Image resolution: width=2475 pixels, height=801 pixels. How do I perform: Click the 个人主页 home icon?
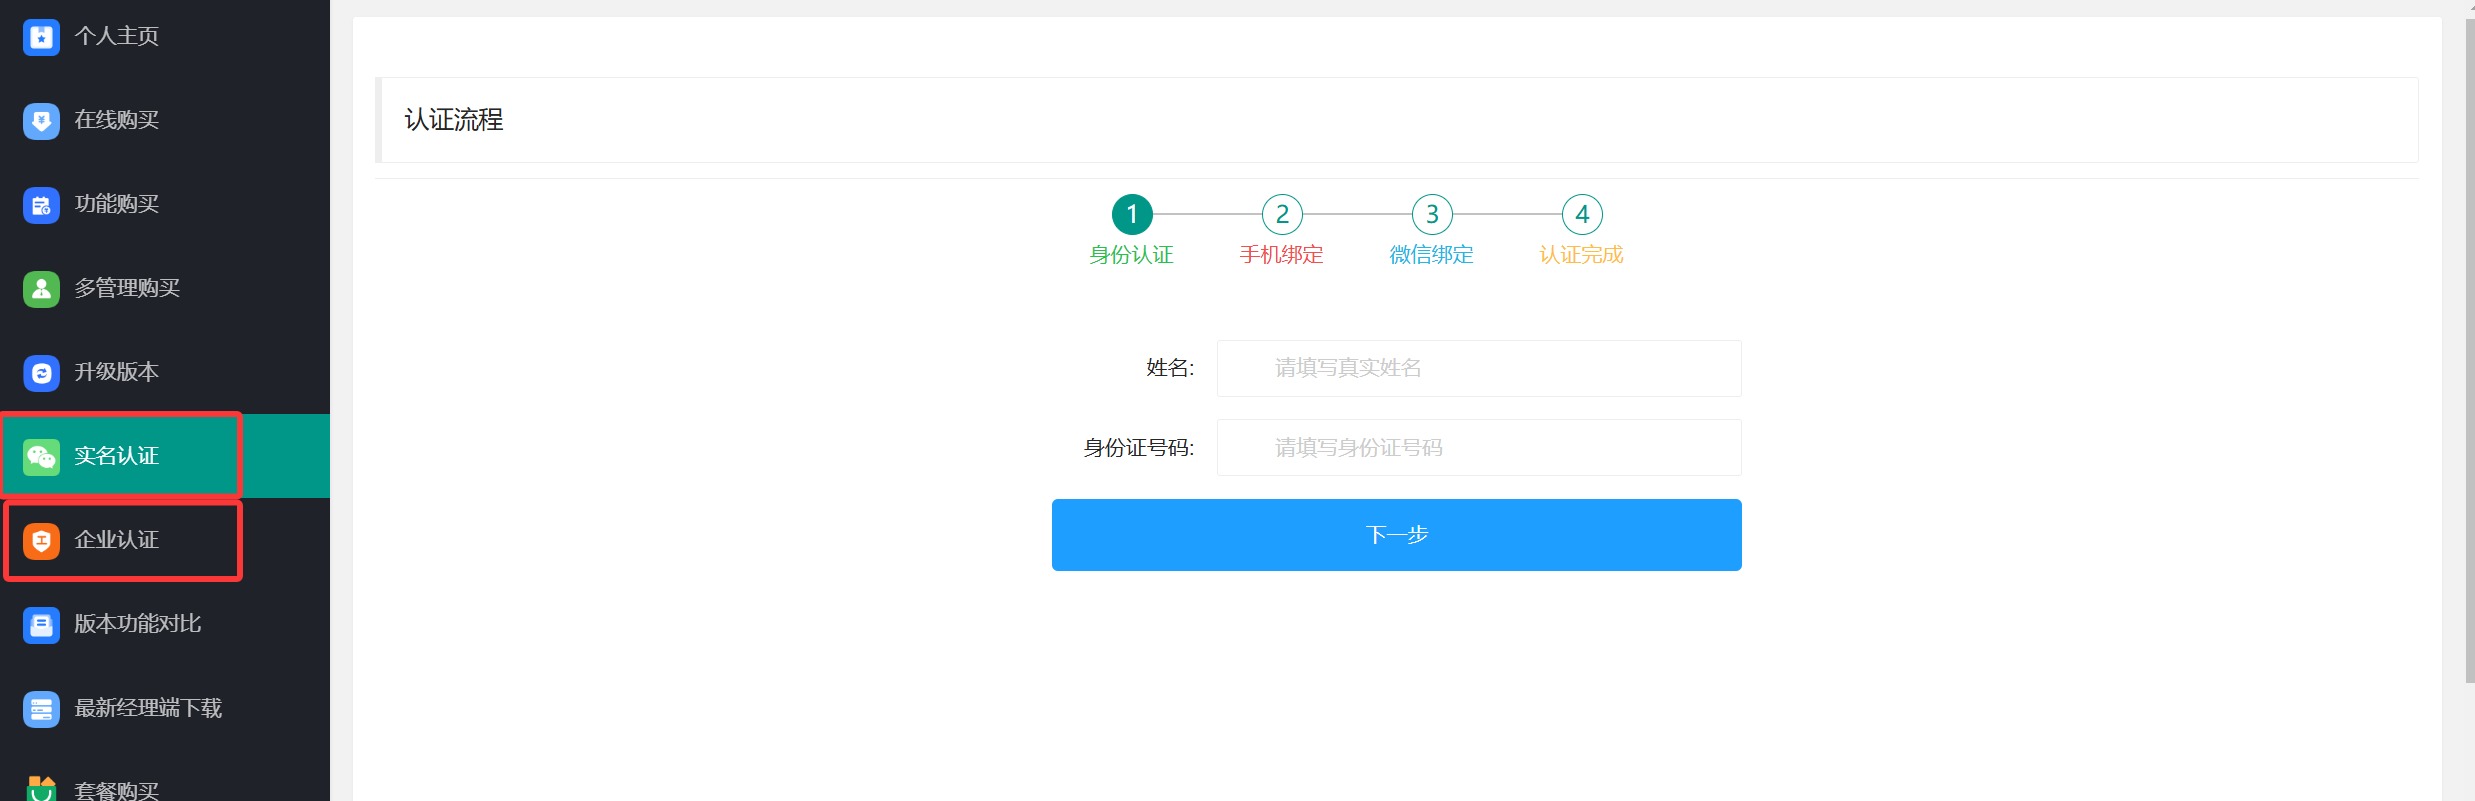tap(41, 37)
